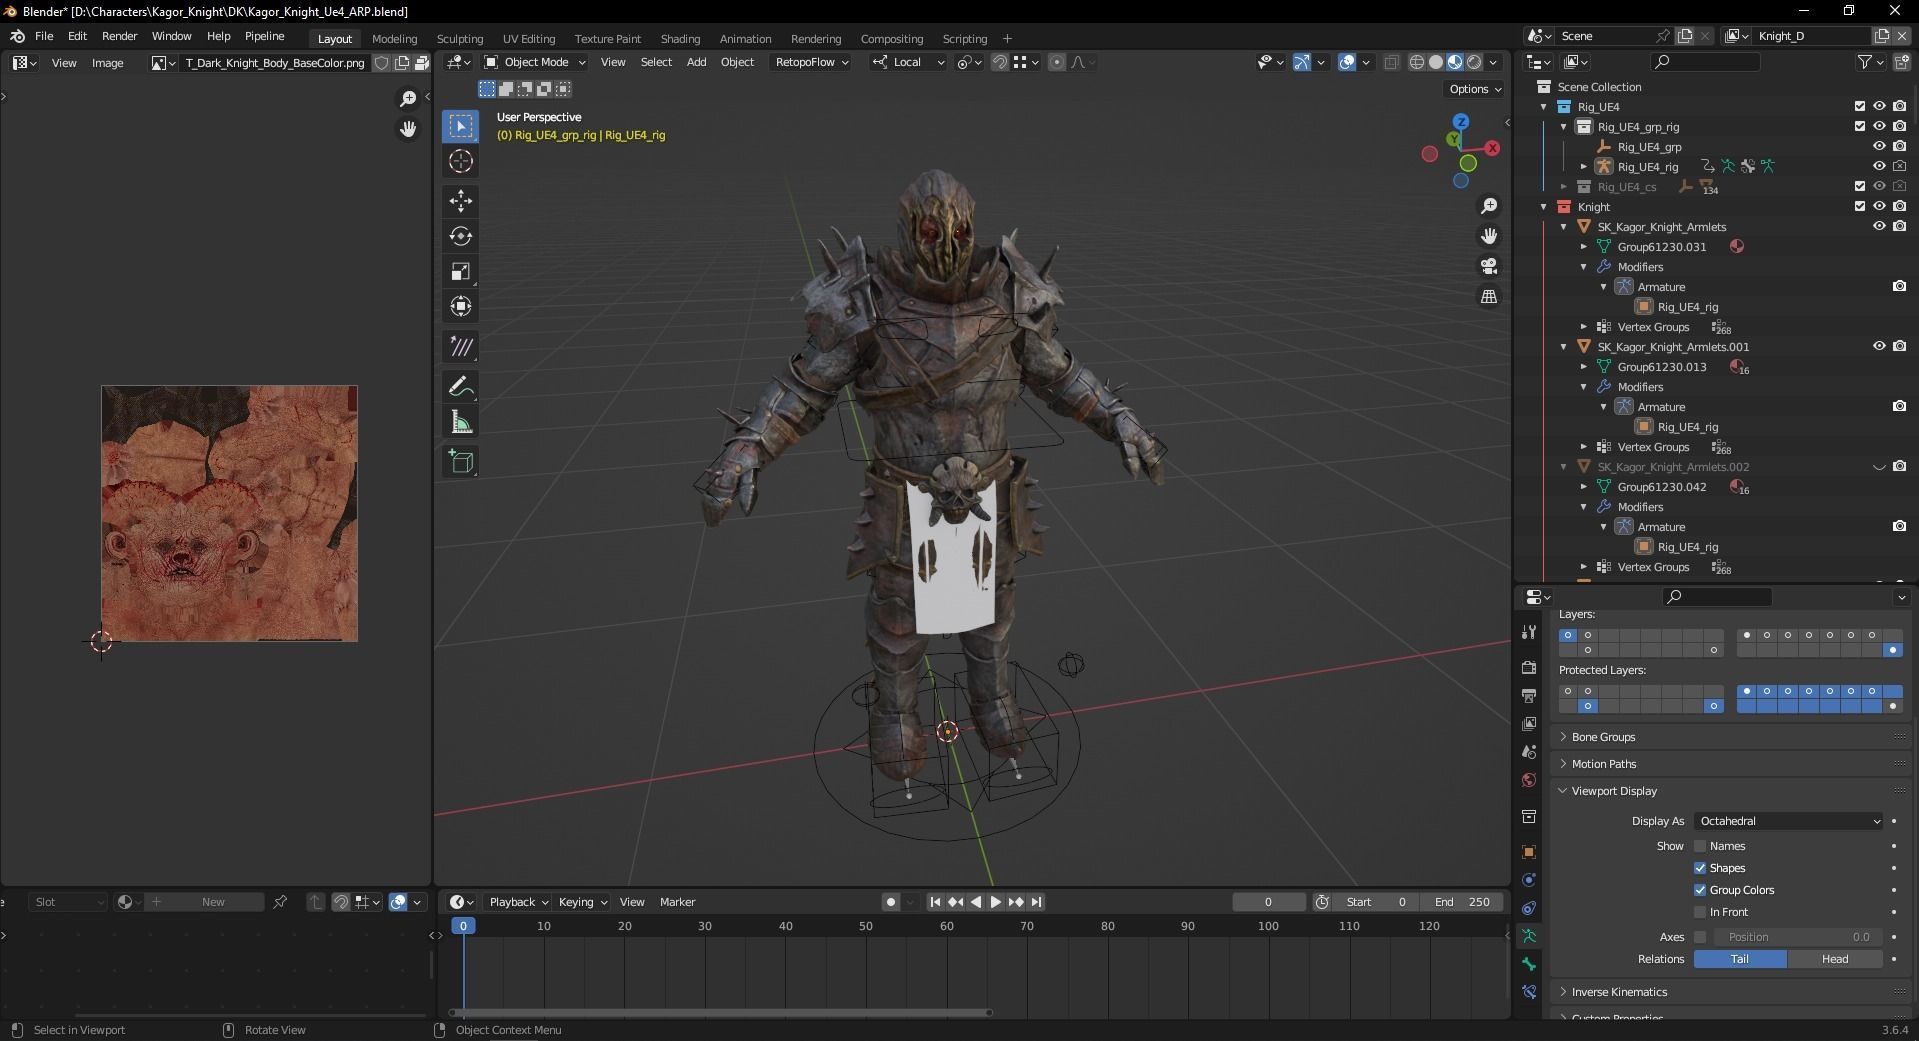
Task: Set Relations to Head
Action: [x=1835, y=959]
